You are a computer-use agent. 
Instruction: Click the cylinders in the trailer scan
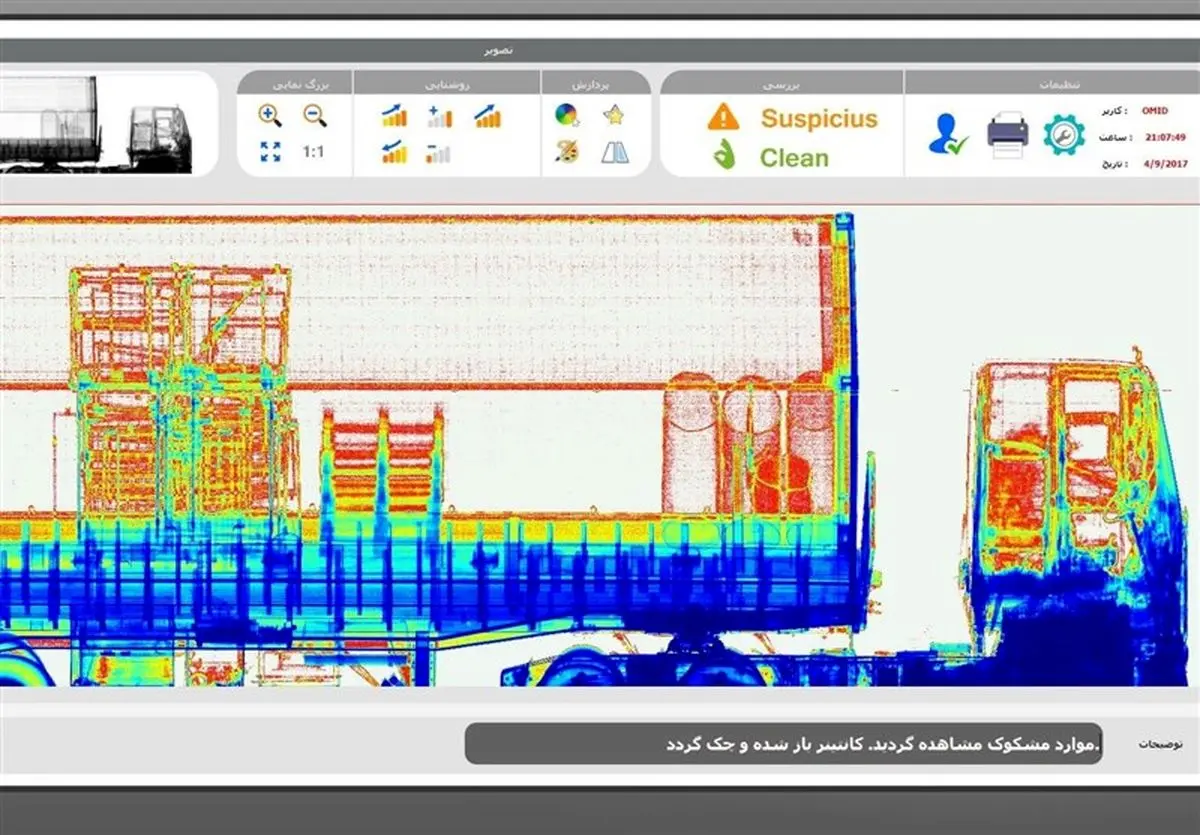coord(751,443)
